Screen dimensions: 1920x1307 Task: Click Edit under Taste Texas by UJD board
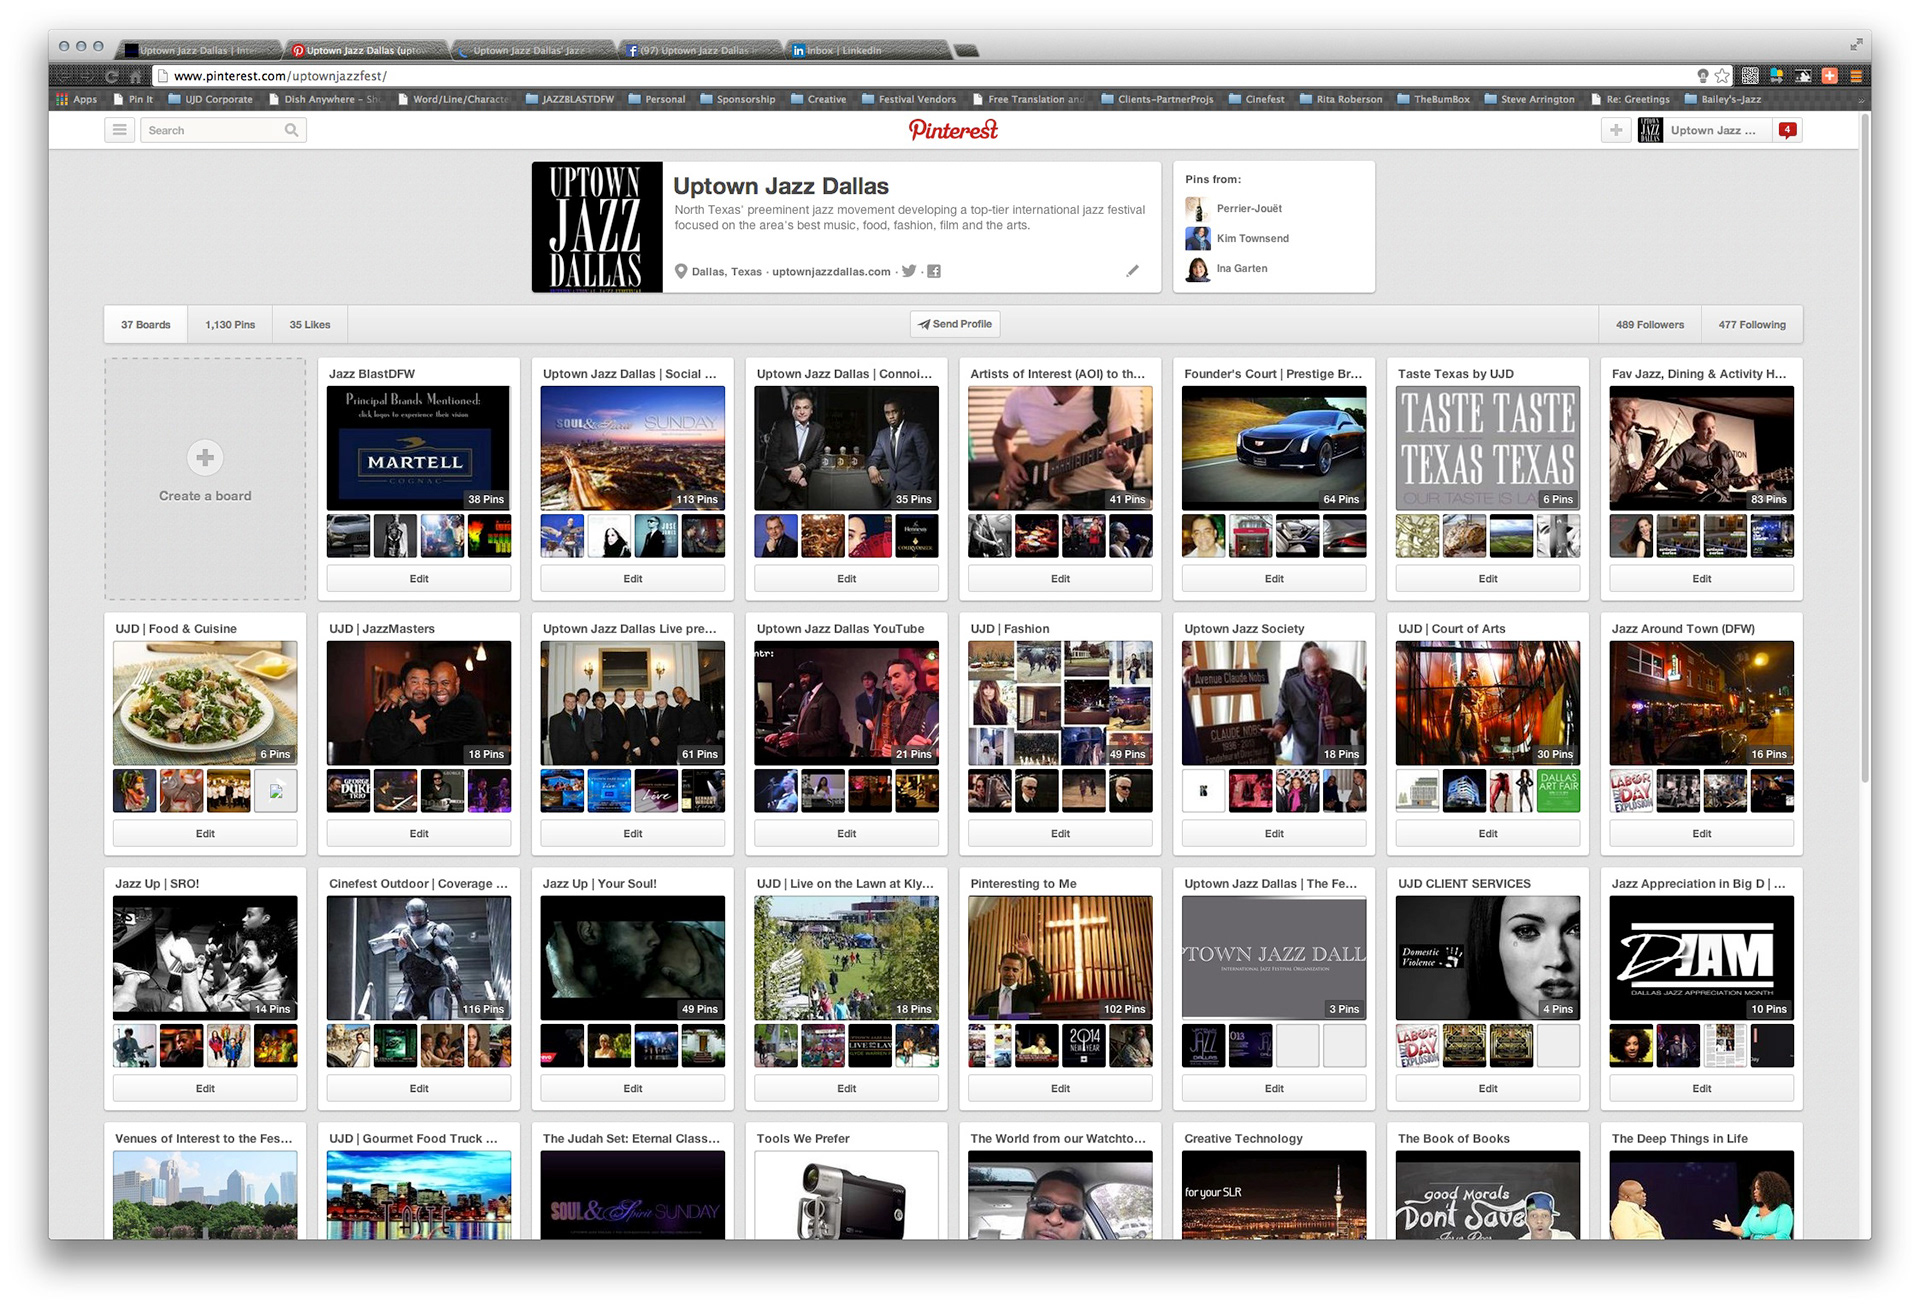click(1488, 579)
